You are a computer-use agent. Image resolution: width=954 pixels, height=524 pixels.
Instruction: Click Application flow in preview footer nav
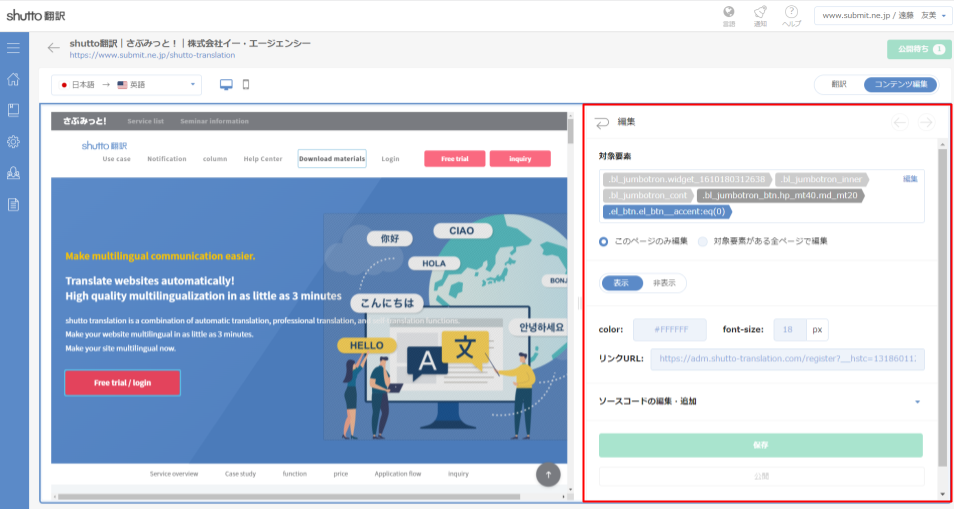tap(398, 474)
